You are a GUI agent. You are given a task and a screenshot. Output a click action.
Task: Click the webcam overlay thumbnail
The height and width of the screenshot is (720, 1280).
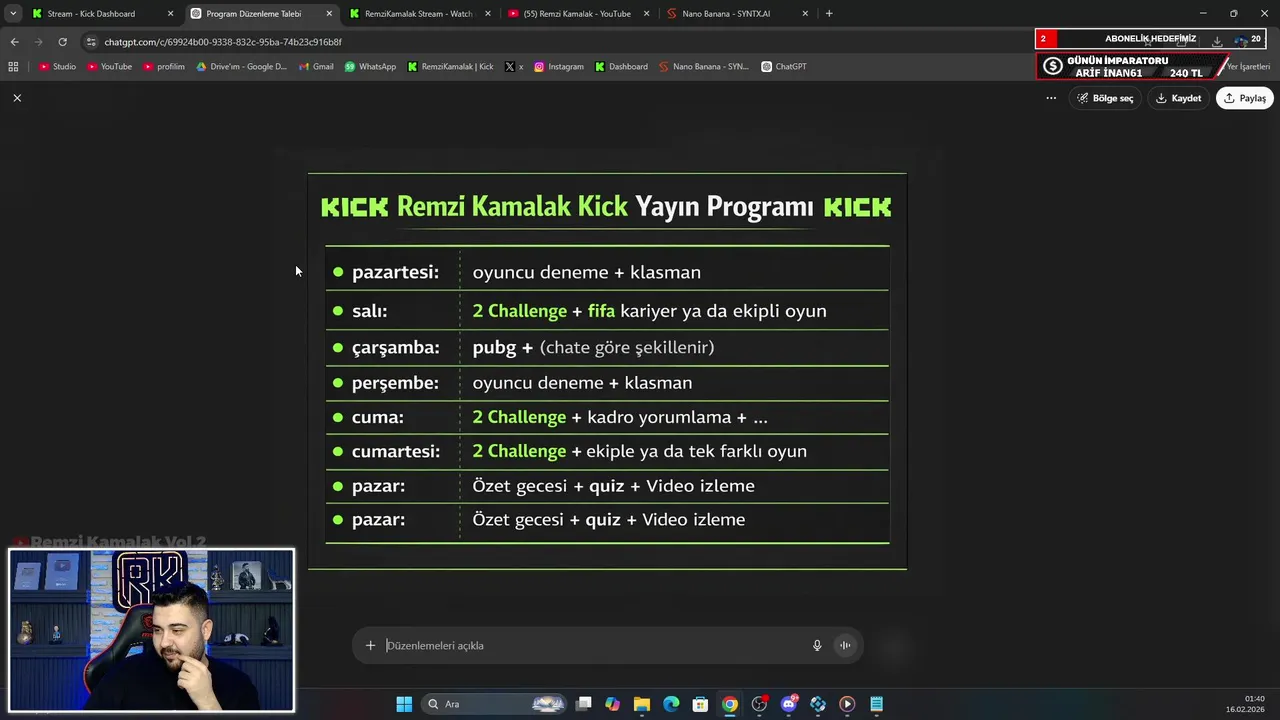(152, 630)
